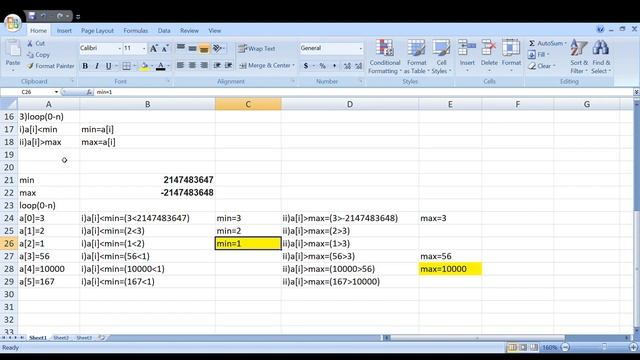The width and height of the screenshot is (640, 360).
Task: Enable Wrap Text
Action: [257, 49]
